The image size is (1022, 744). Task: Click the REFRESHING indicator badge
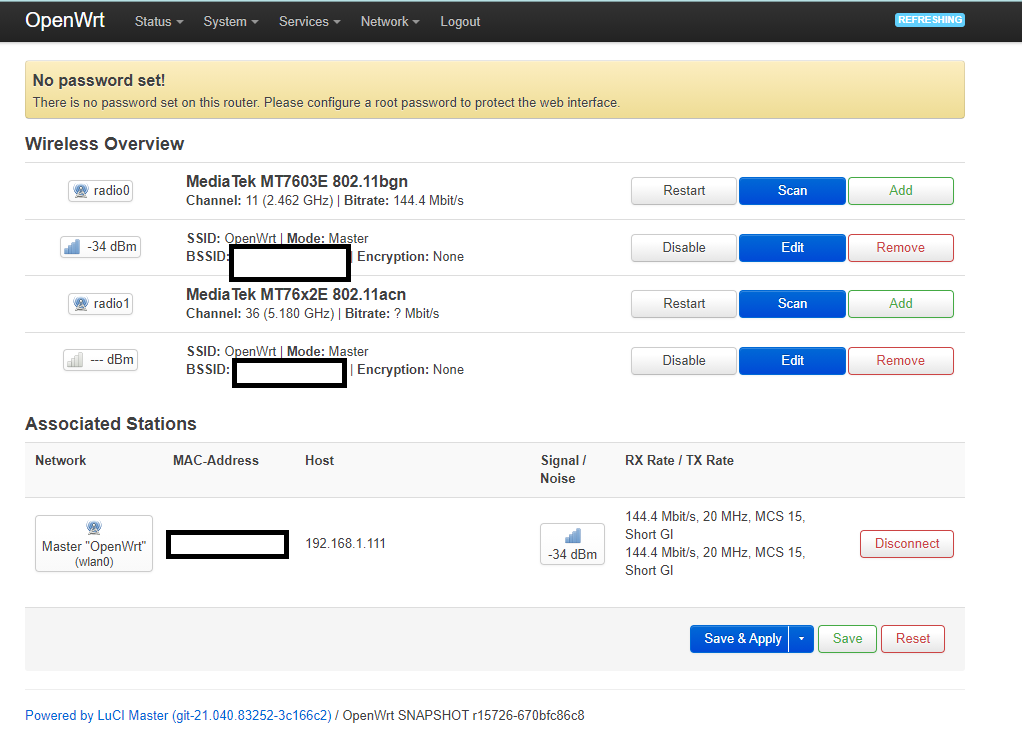(929, 20)
